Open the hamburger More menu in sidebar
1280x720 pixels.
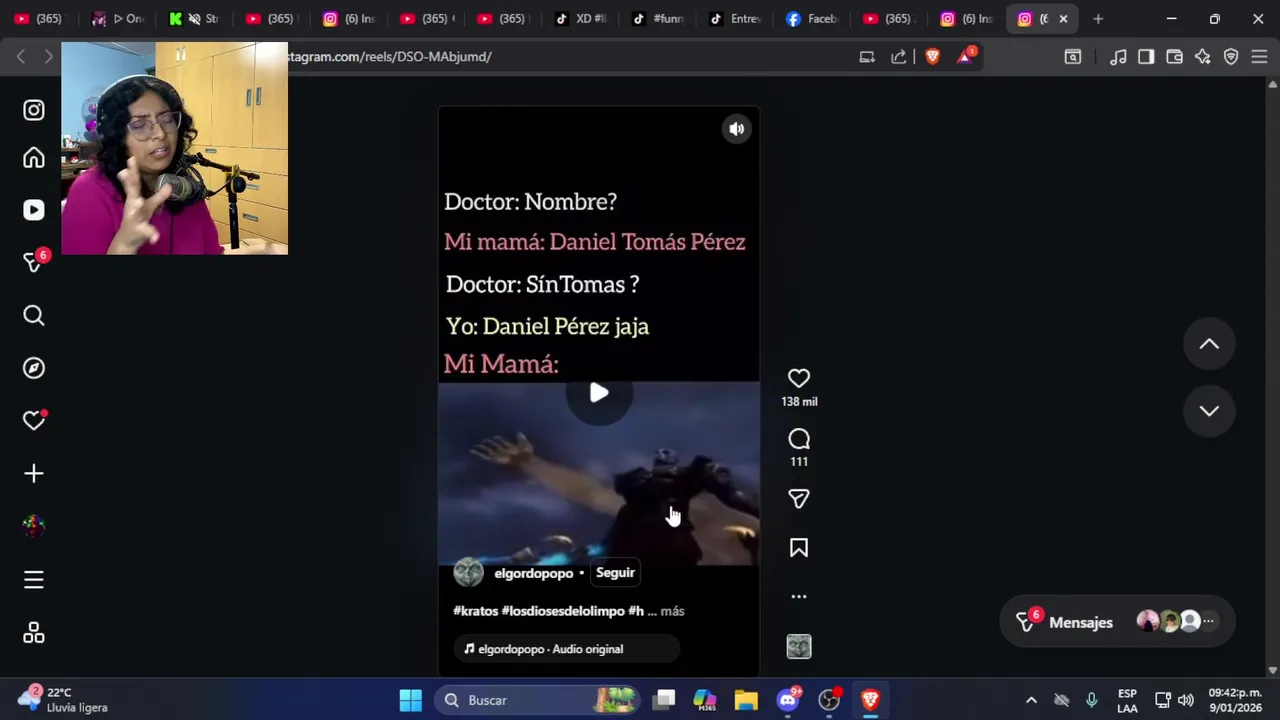[34, 580]
